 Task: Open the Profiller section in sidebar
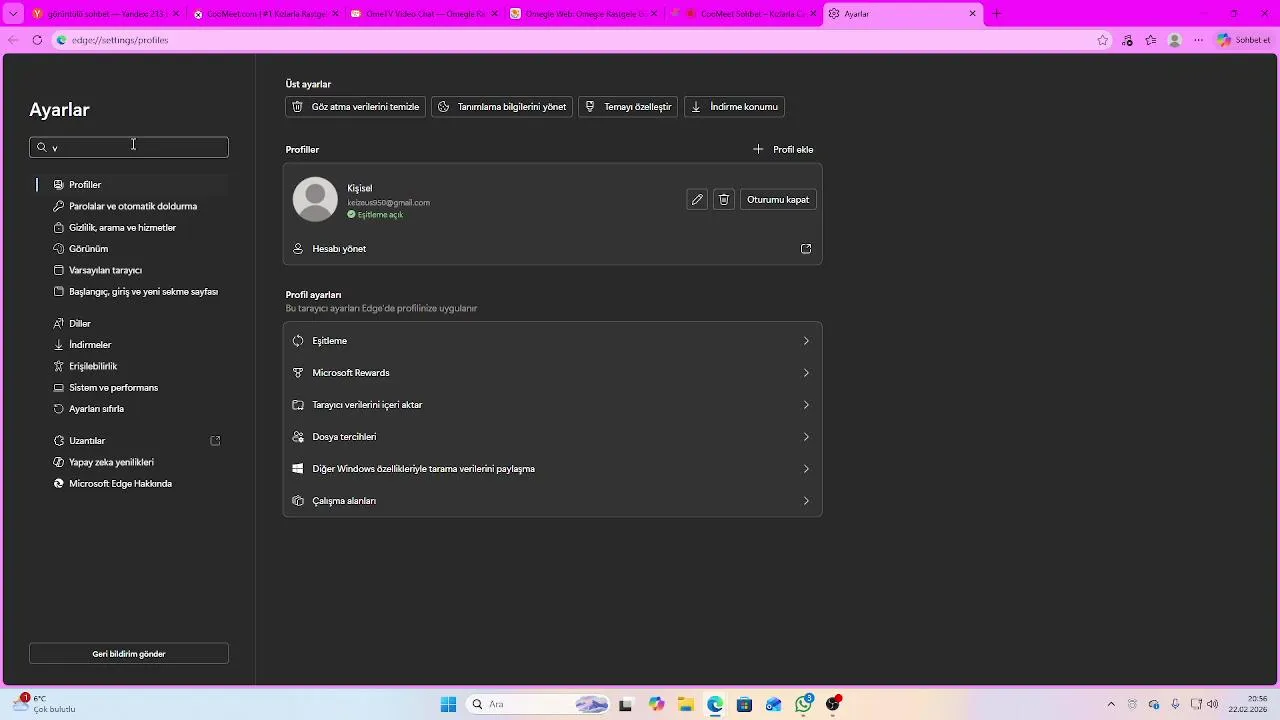tap(130, 185)
